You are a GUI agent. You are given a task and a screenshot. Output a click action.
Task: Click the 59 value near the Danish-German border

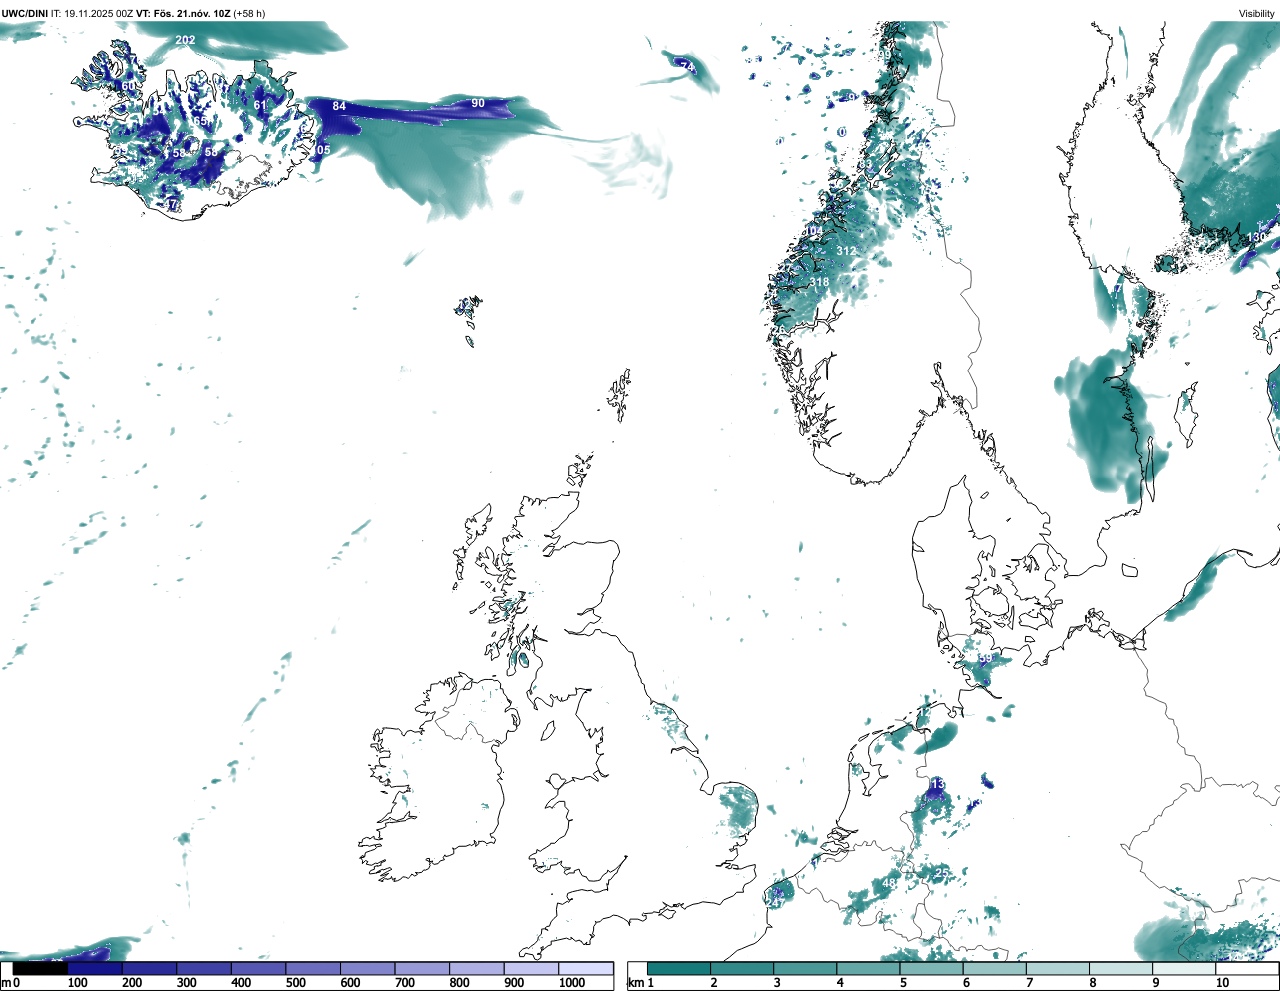985,659
